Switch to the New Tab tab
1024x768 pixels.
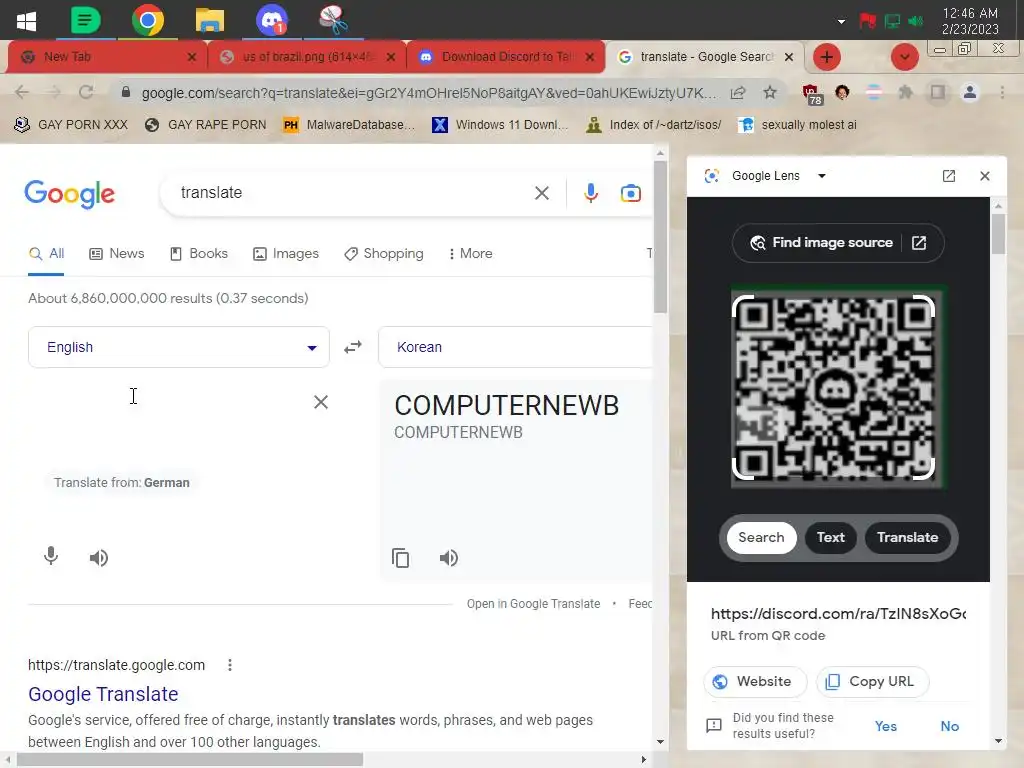[106, 57]
